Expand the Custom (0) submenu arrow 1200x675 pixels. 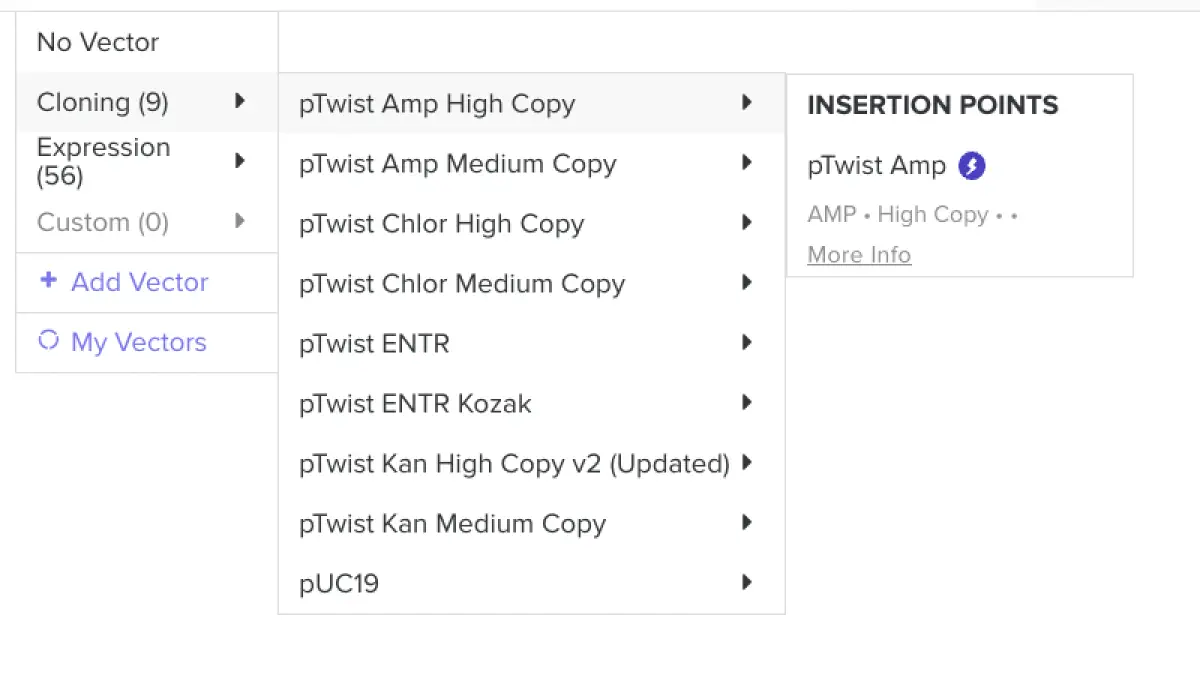click(x=240, y=221)
